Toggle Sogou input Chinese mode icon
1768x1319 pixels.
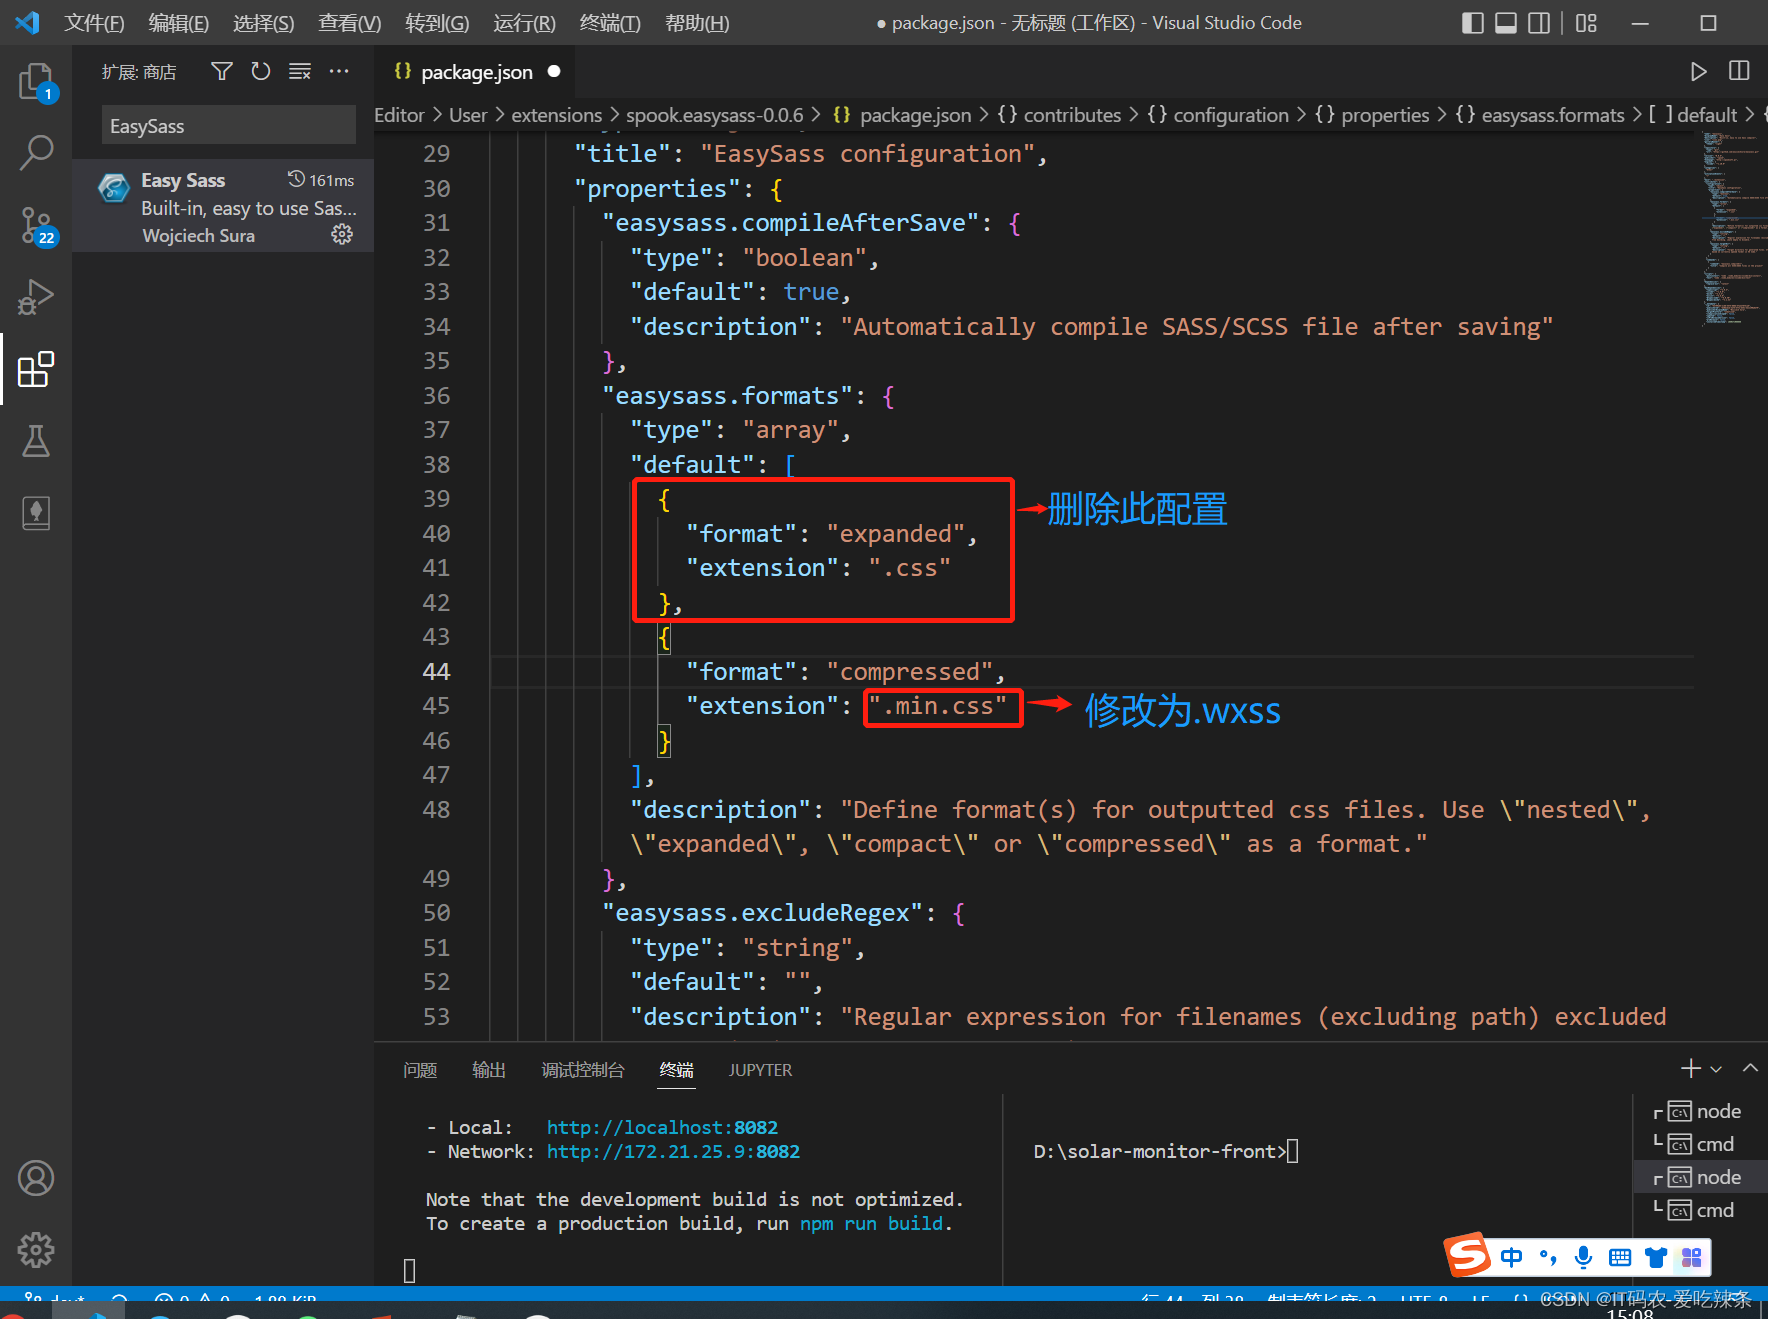click(x=1511, y=1257)
